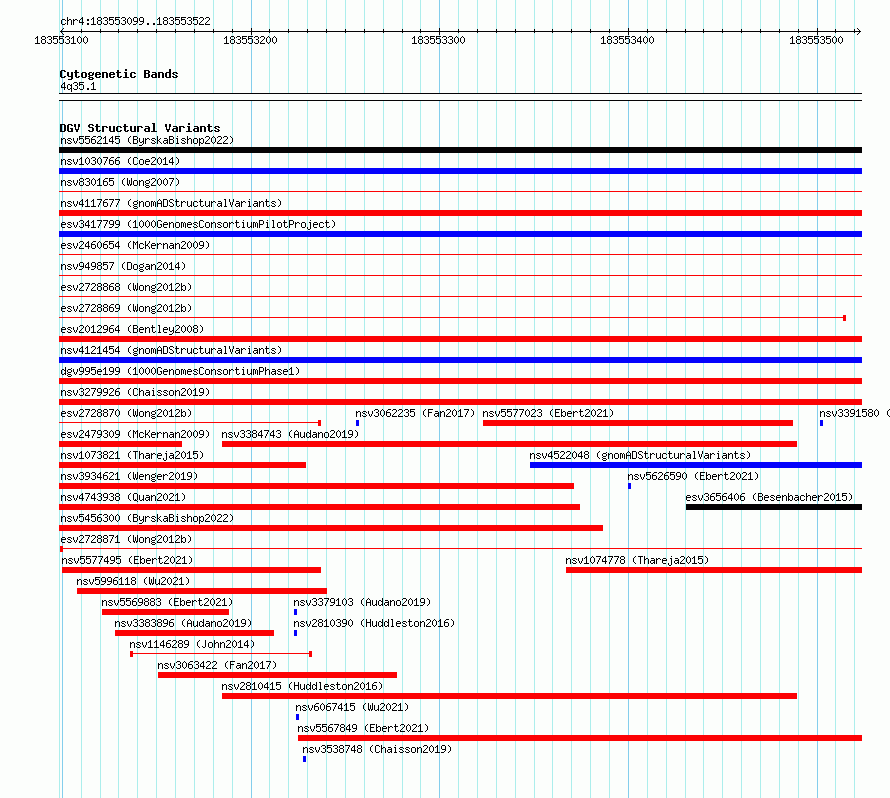Viewport: 890px width, 798px height.
Task: Select esv3656406 (Besenbacher2015) label
Action: point(769,497)
